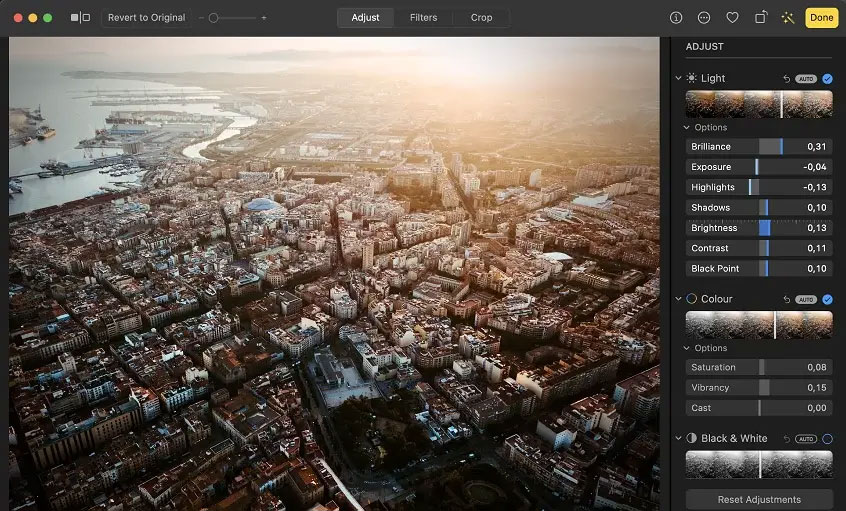The width and height of the screenshot is (846, 511).
Task: Expand the Black & White section
Action: pyautogui.click(x=679, y=438)
